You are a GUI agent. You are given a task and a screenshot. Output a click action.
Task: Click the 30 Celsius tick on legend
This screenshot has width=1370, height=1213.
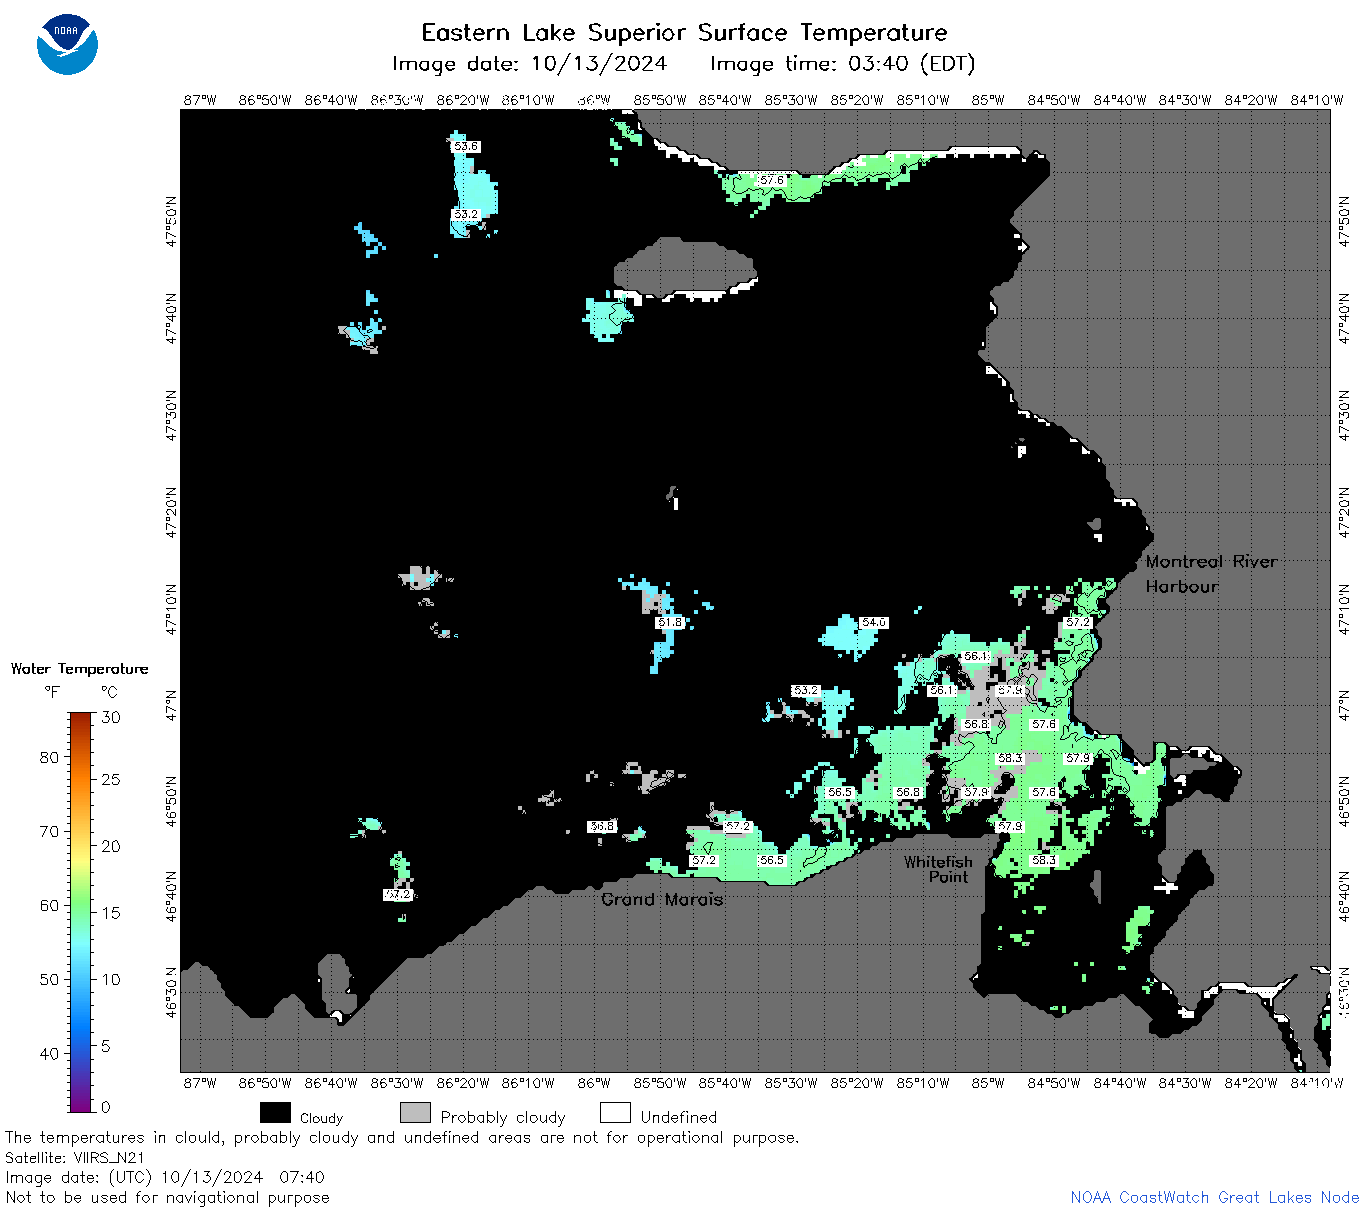click(111, 717)
